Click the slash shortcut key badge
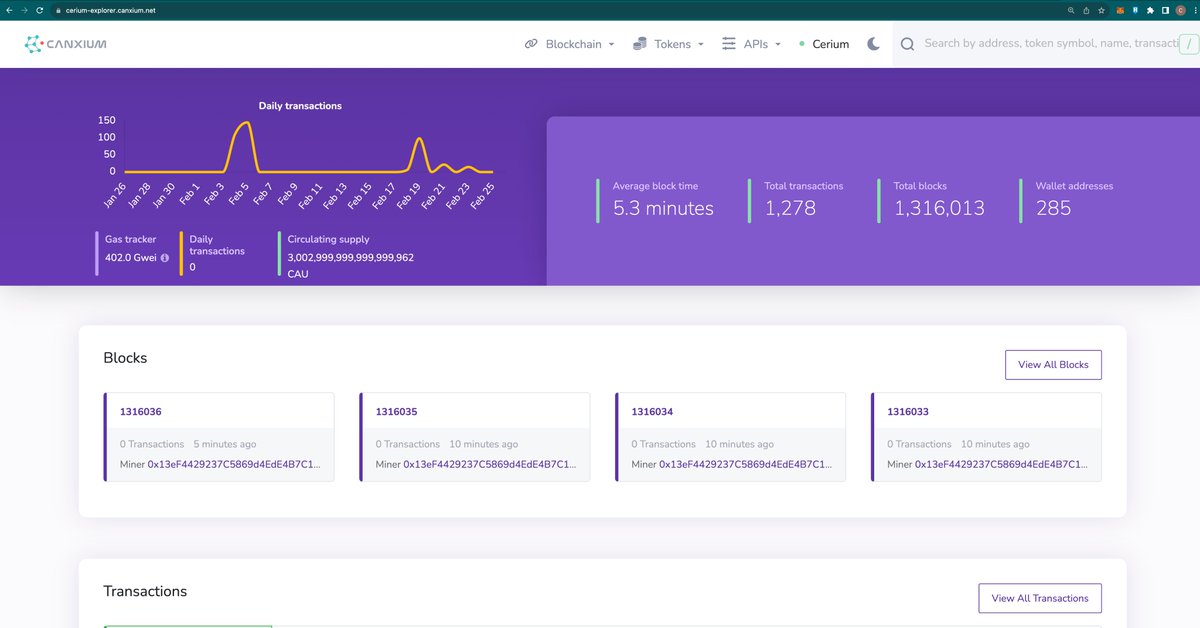The image size is (1200, 628). [1187, 44]
